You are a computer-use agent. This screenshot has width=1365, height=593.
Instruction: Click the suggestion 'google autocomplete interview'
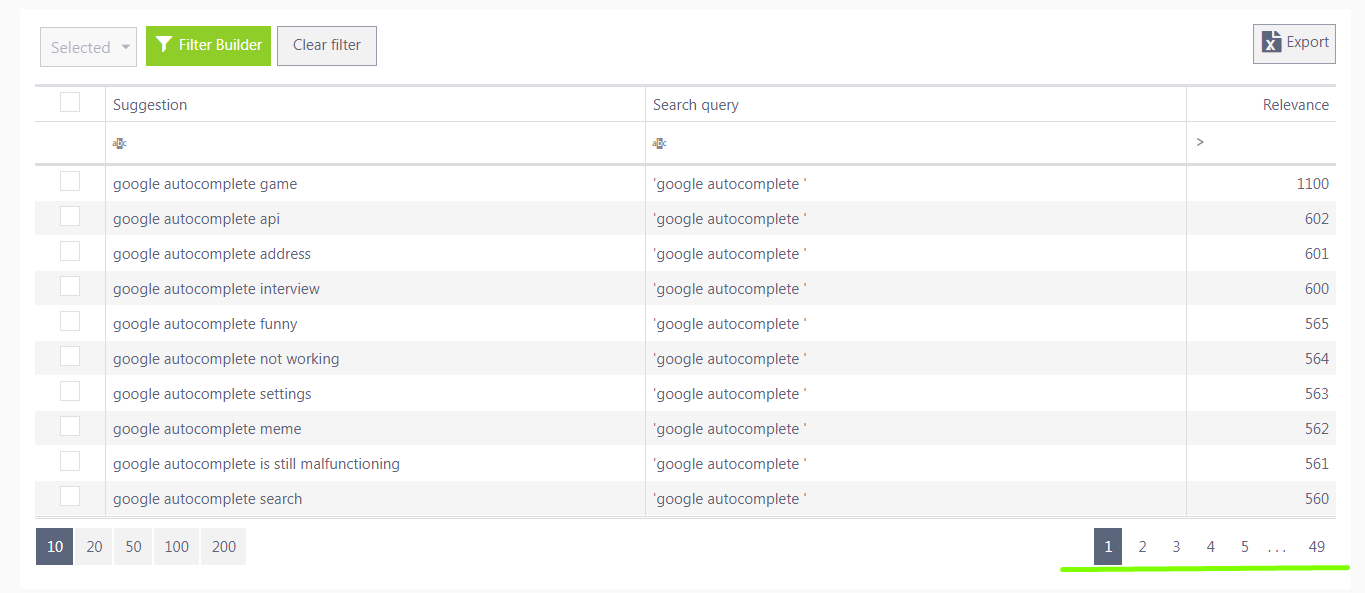coord(216,289)
